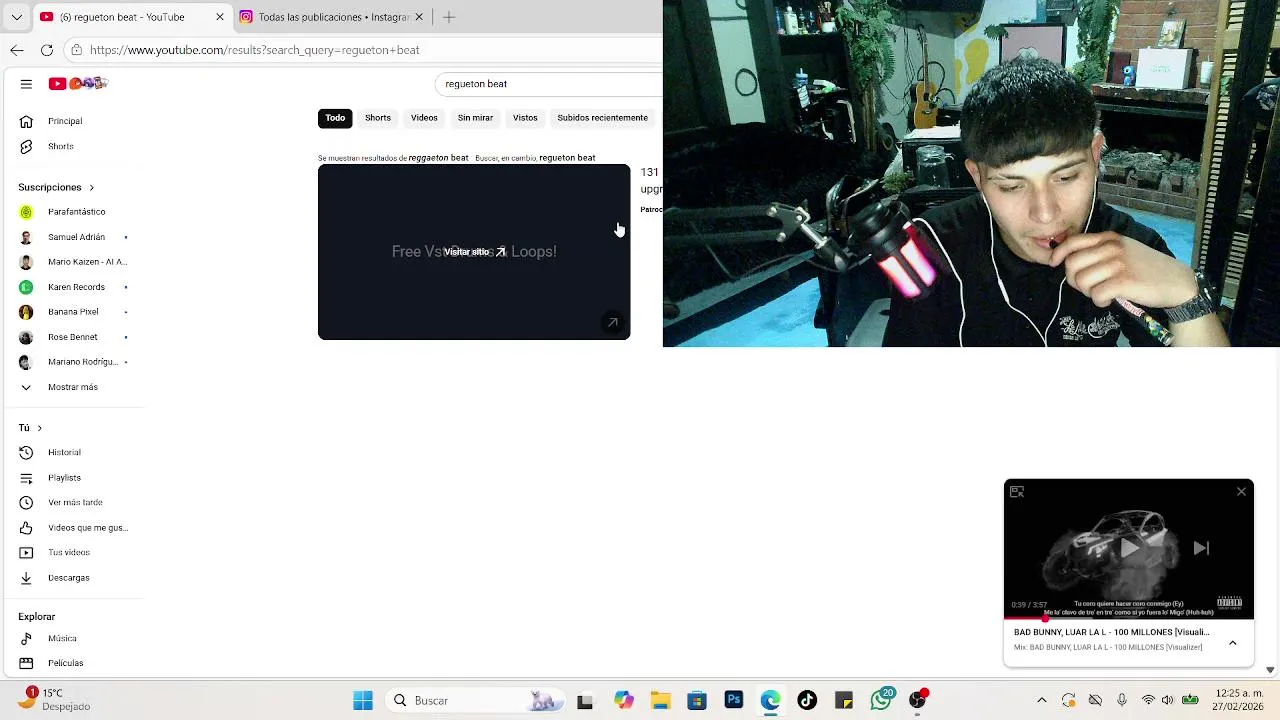Click the miniplayer video title

(x=1111, y=632)
